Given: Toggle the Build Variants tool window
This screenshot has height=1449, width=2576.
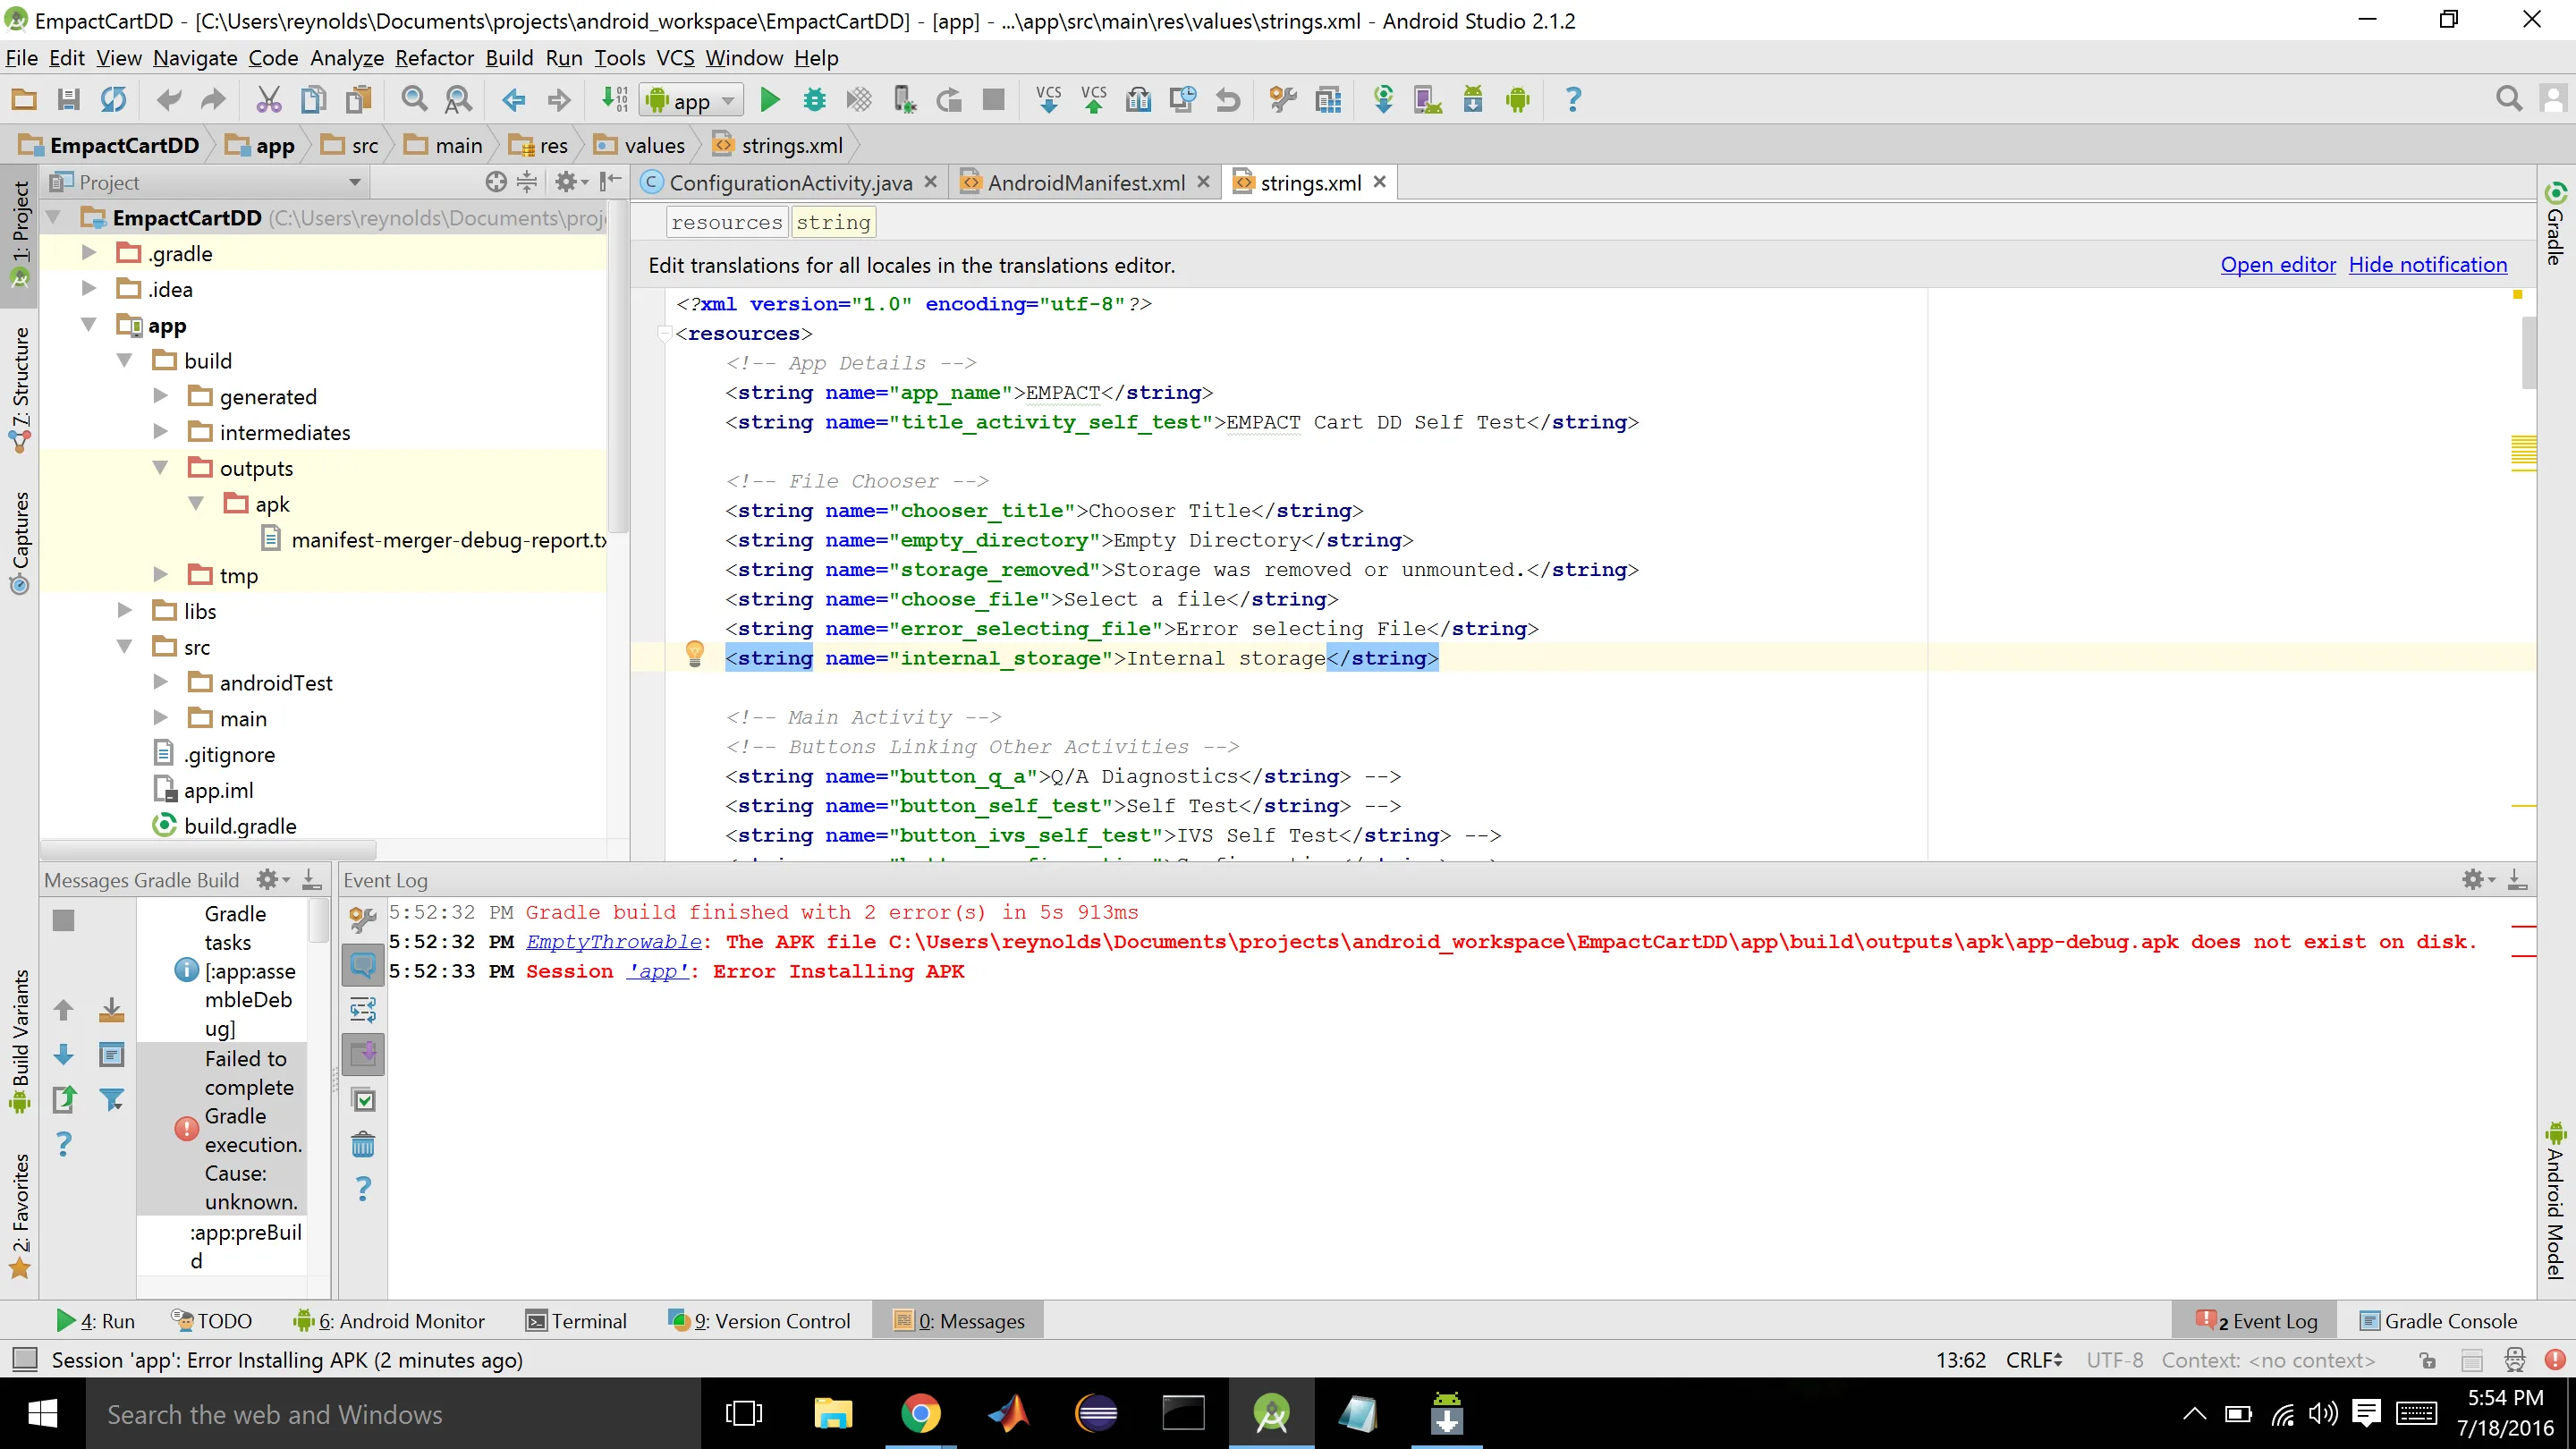Looking at the screenshot, I should click(20, 1041).
